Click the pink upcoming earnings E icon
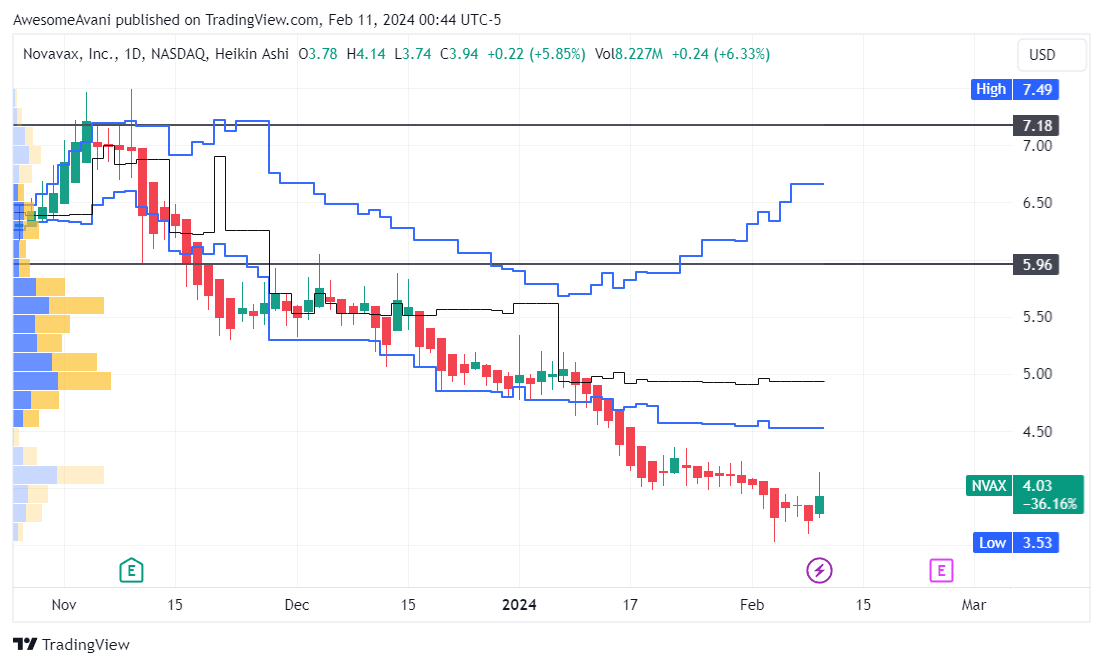 pos(941,570)
